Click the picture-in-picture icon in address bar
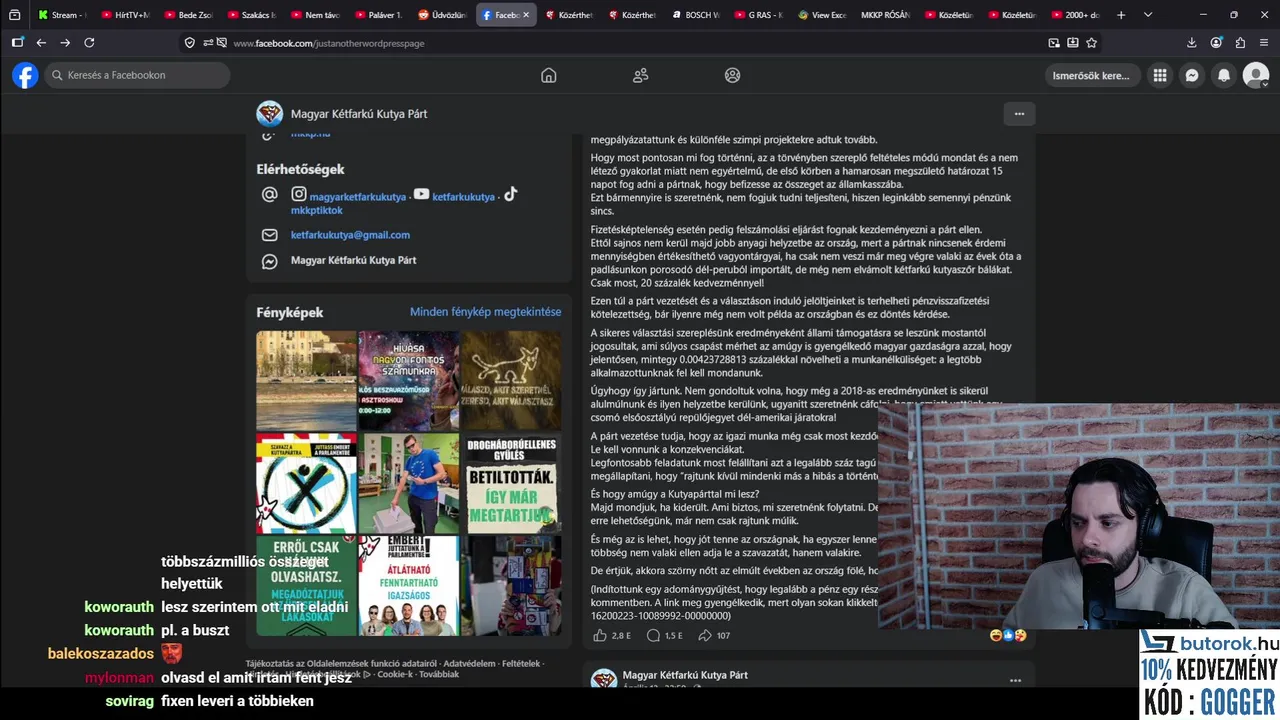This screenshot has height=720, width=1280. [1054, 43]
